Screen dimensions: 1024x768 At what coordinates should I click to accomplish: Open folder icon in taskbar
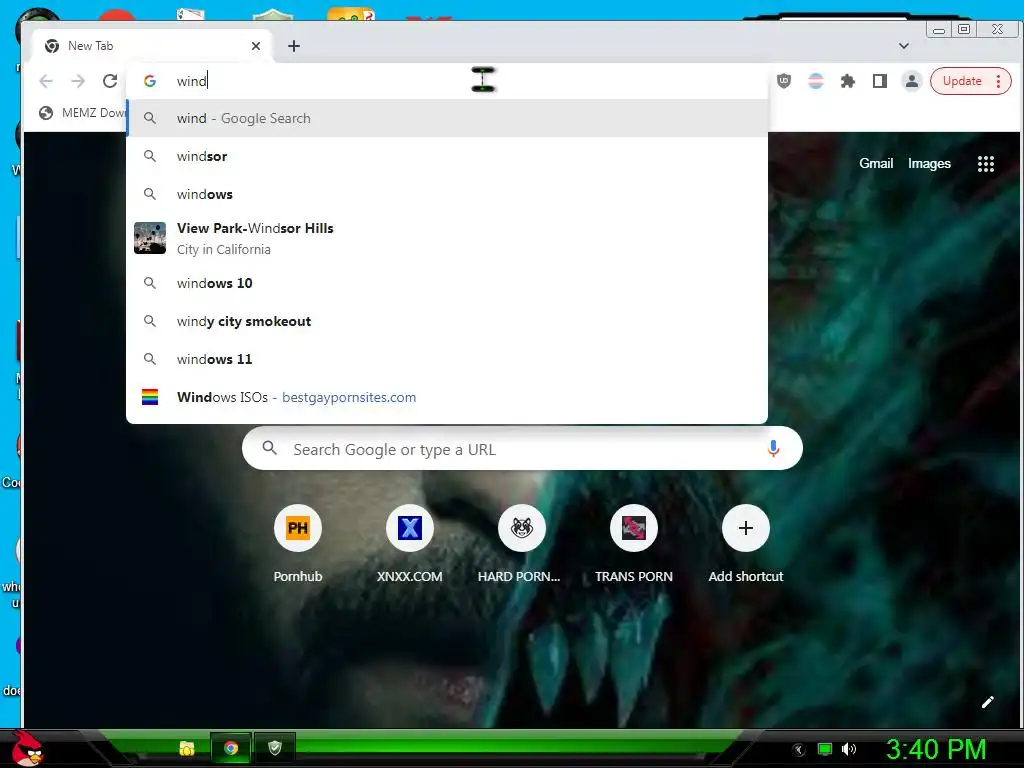point(187,748)
